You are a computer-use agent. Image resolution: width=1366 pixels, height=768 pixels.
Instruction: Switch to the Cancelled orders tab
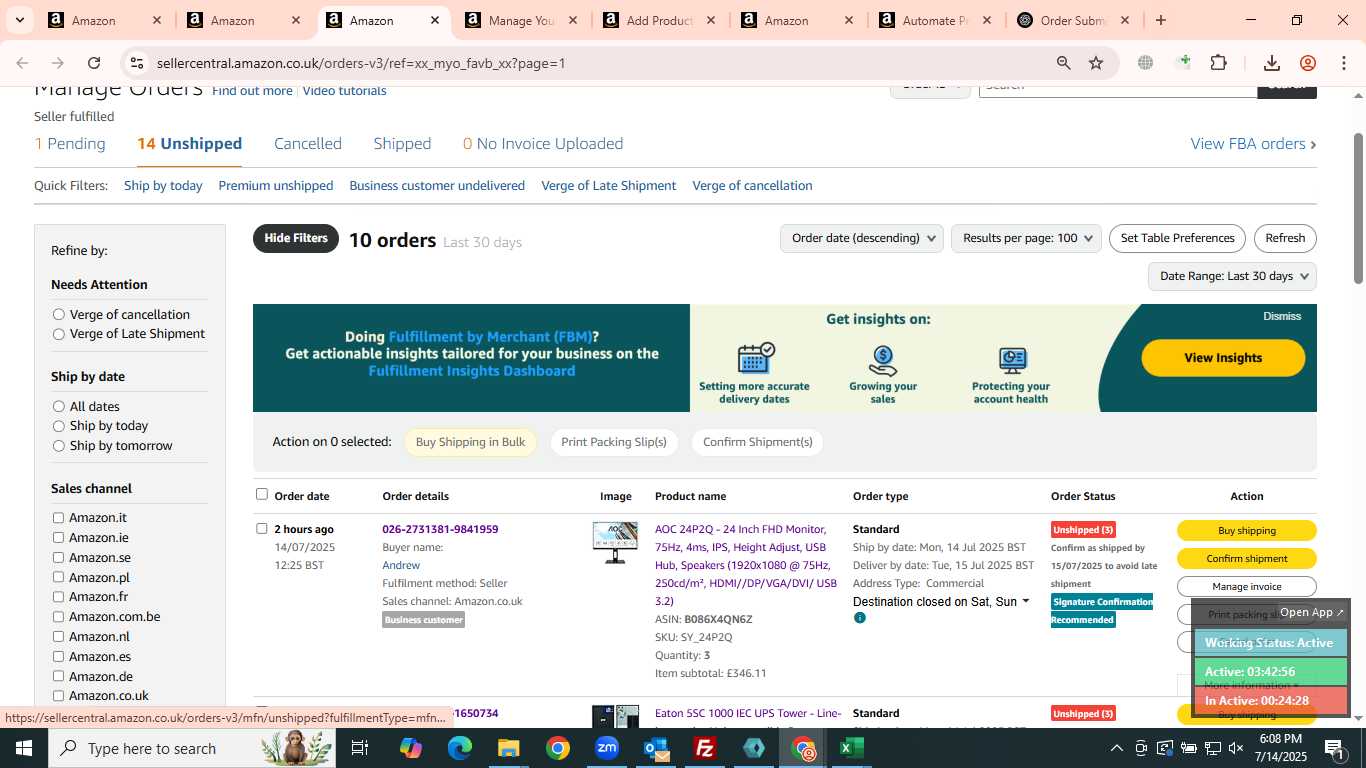[x=308, y=144]
